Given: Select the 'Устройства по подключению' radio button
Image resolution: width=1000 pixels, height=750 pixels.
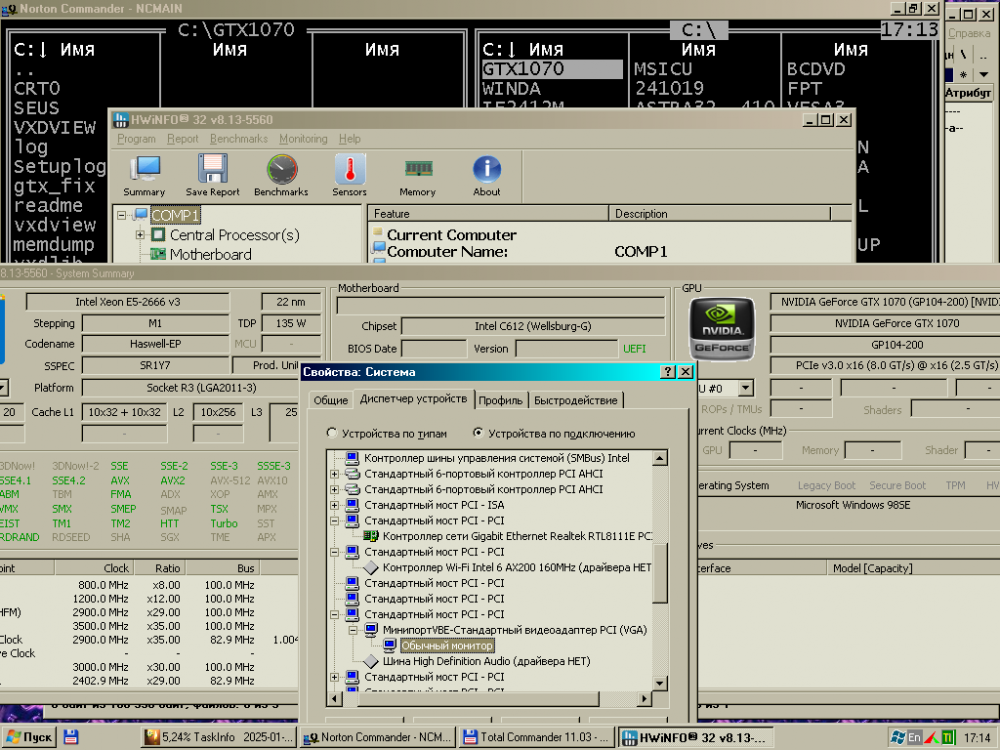Looking at the screenshot, I should click(x=478, y=434).
